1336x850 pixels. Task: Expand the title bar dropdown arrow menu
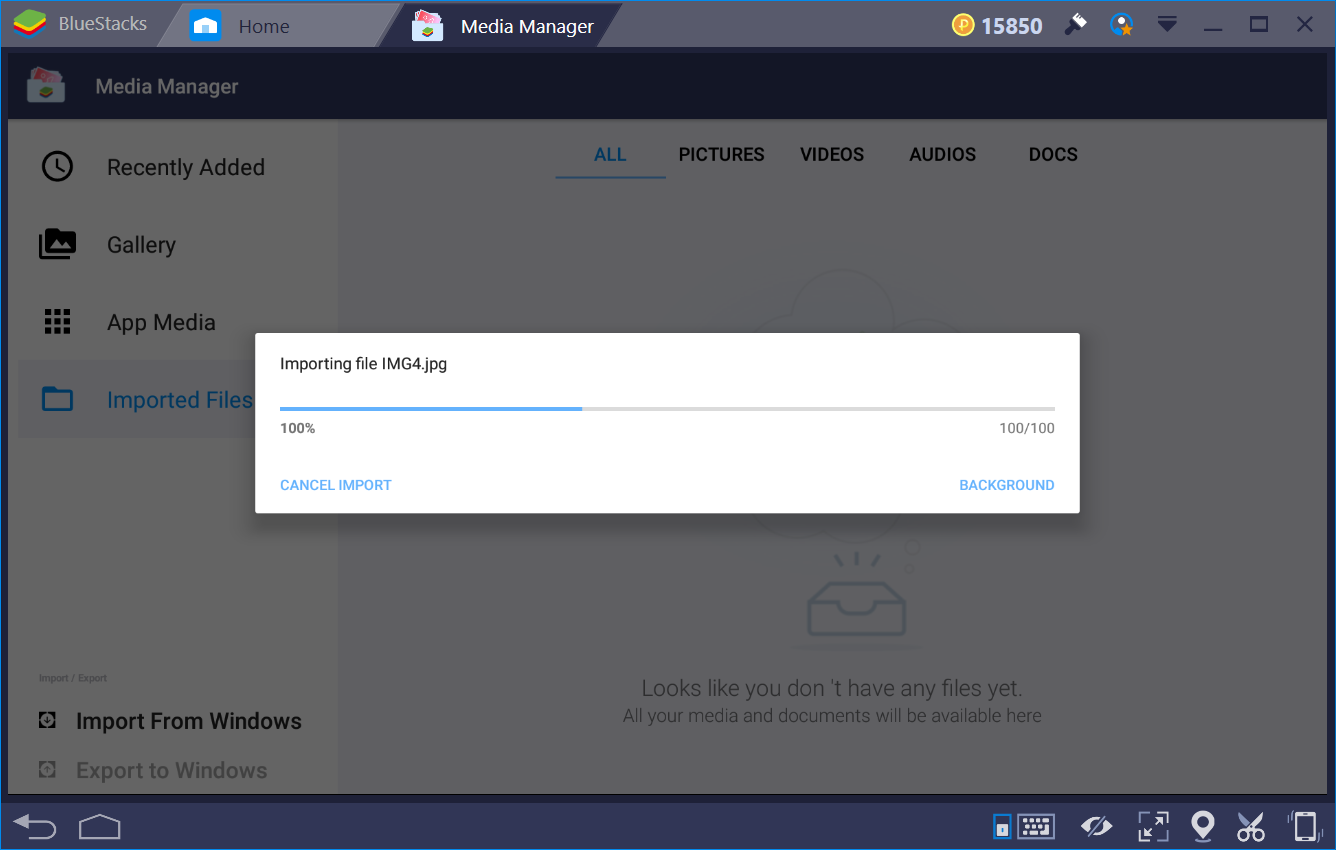[x=1166, y=24]
